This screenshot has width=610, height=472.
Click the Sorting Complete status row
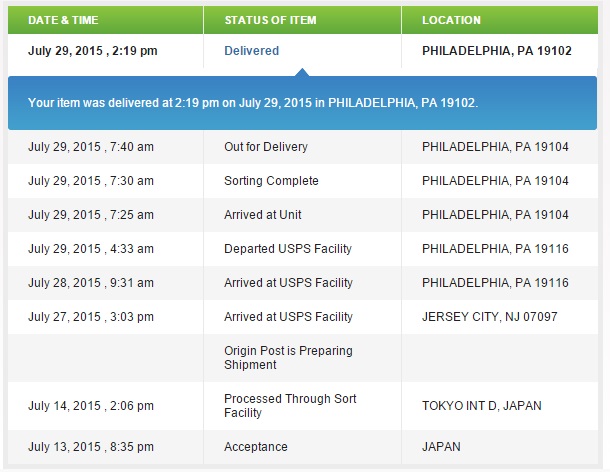point(303,181)
